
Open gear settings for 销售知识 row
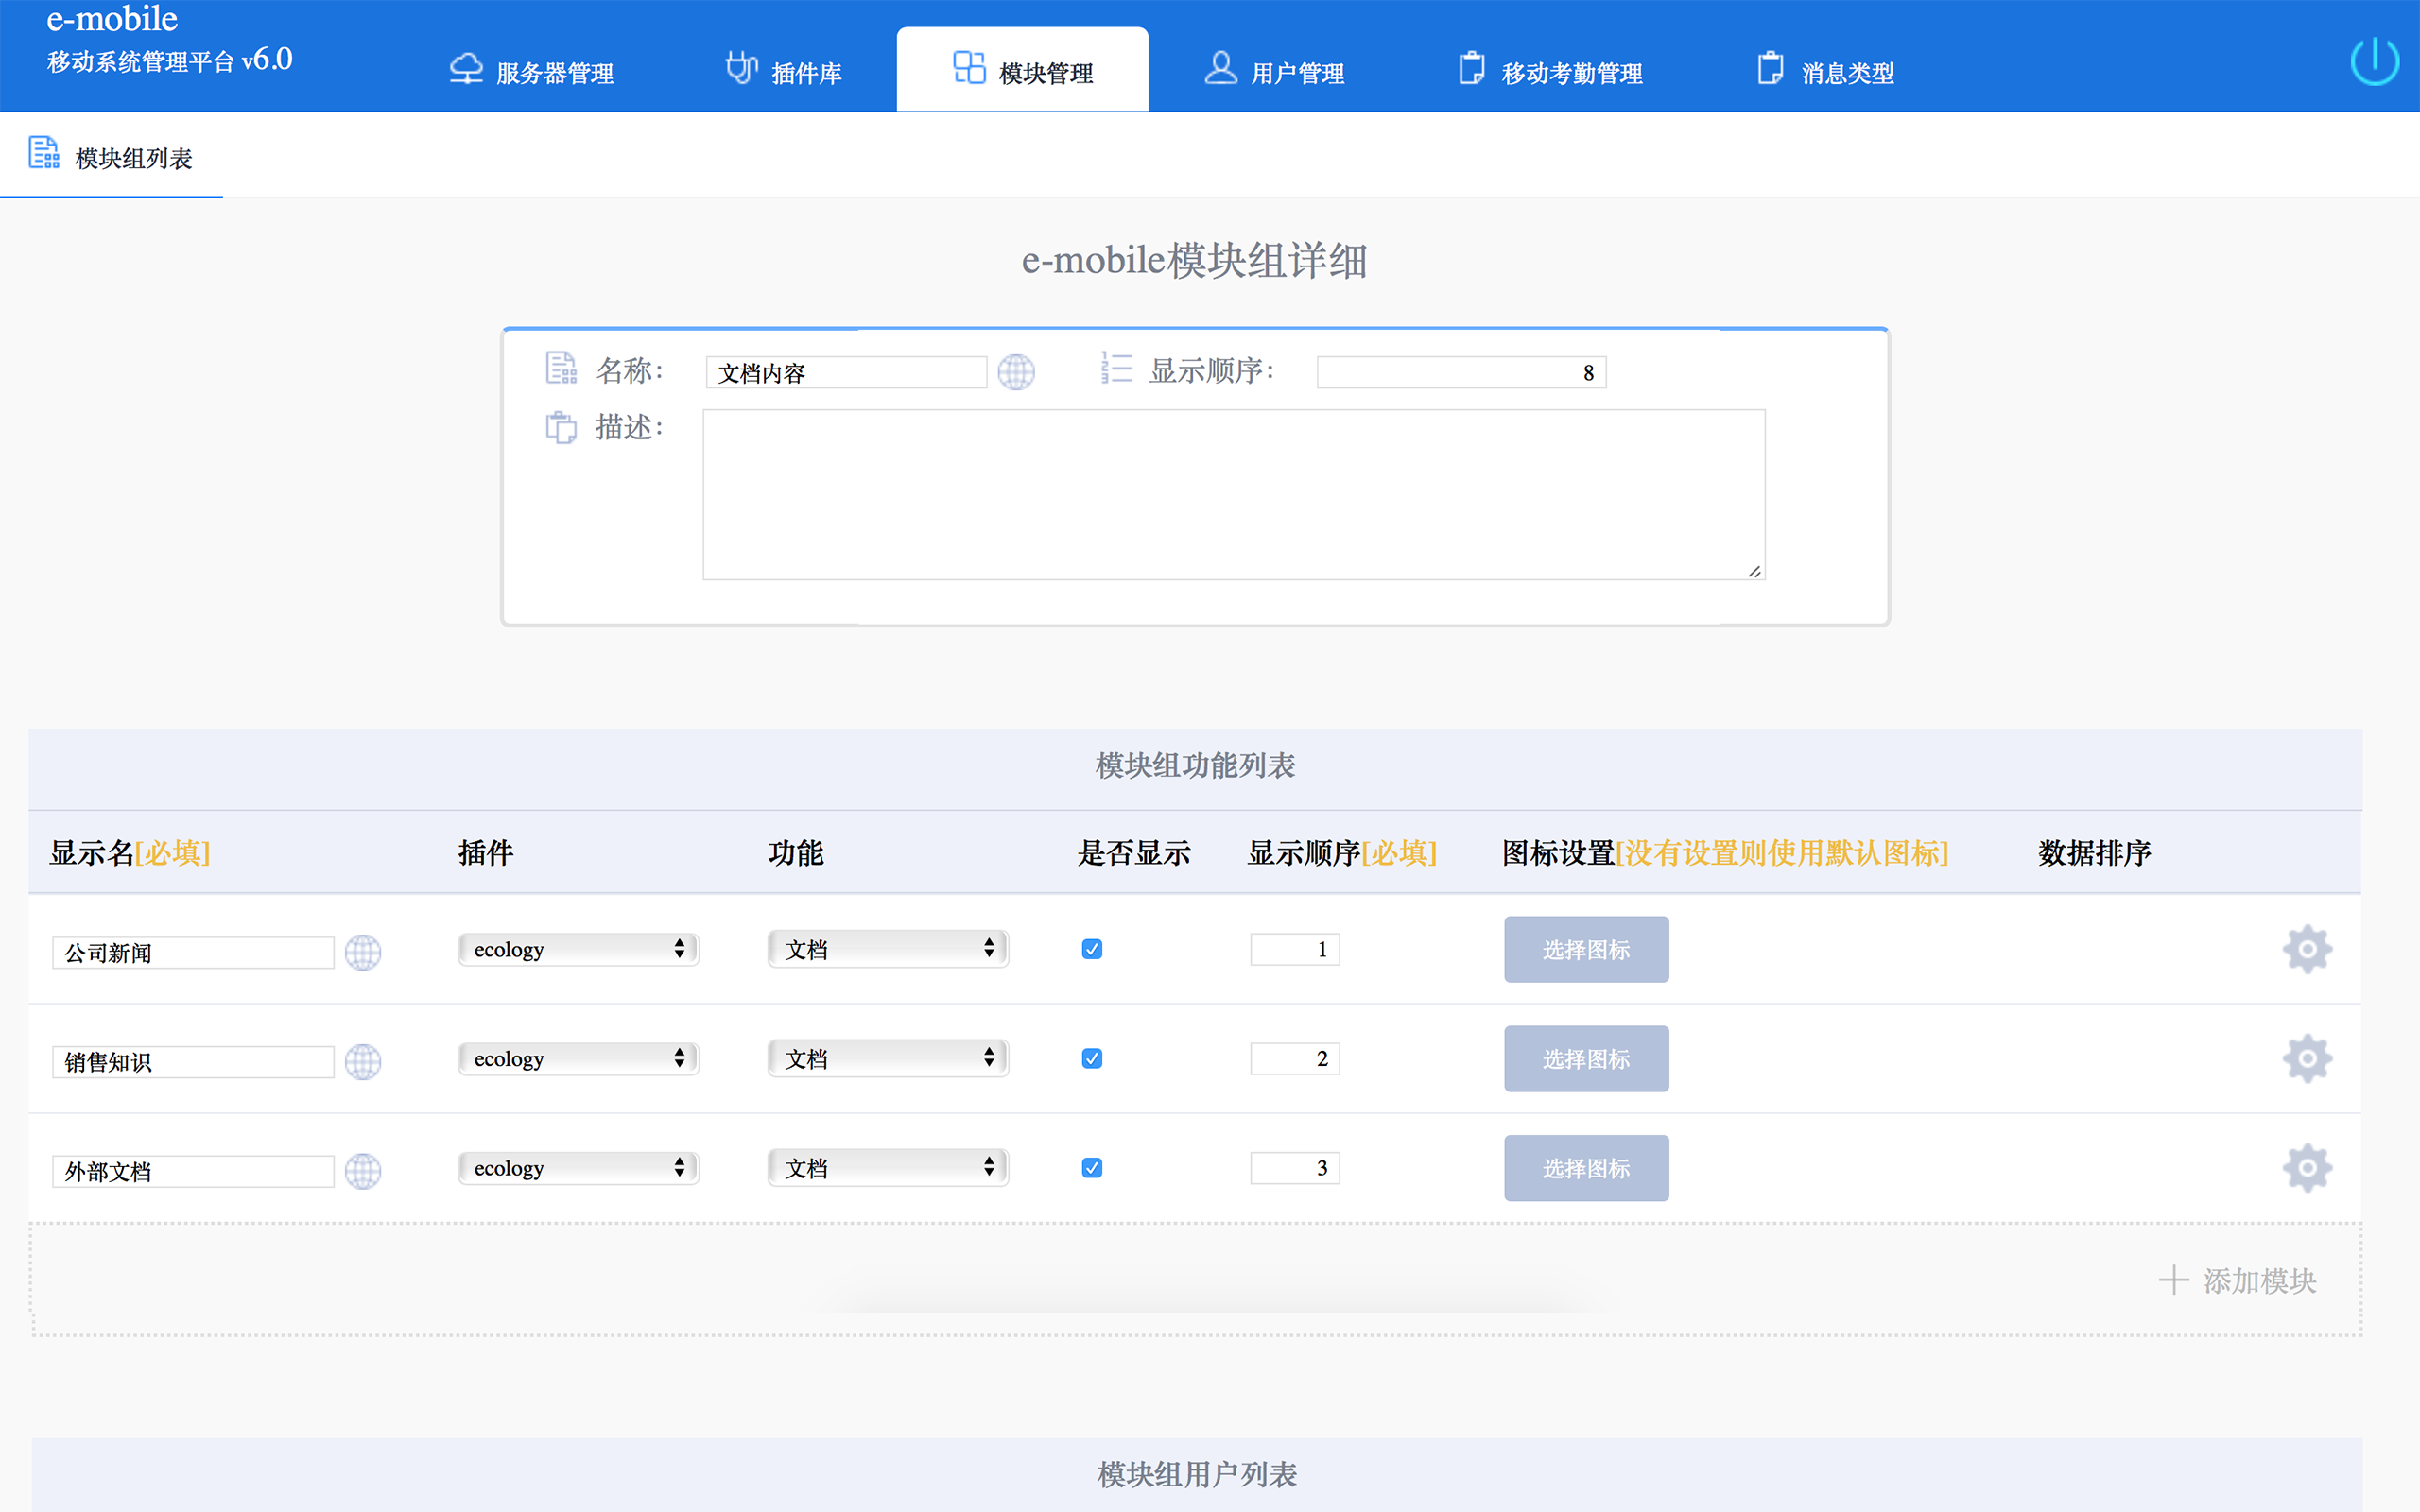pyautogui.click(x=2307, y=1058)
